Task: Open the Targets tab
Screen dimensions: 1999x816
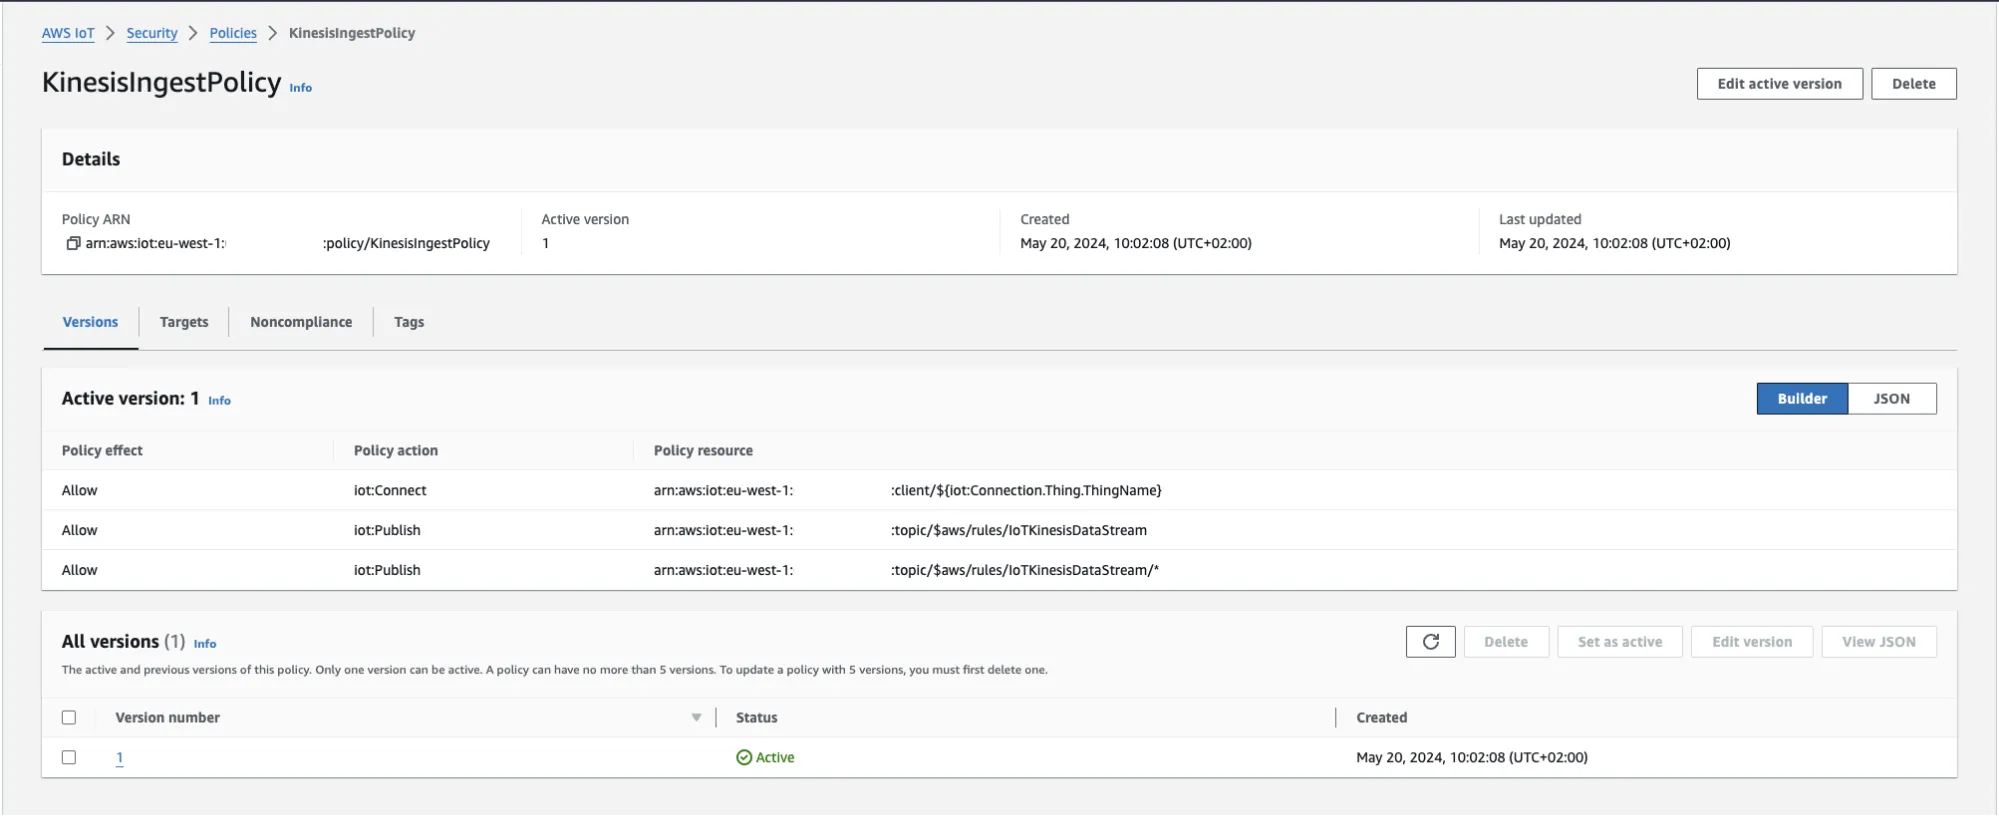Action: [184, 322]
